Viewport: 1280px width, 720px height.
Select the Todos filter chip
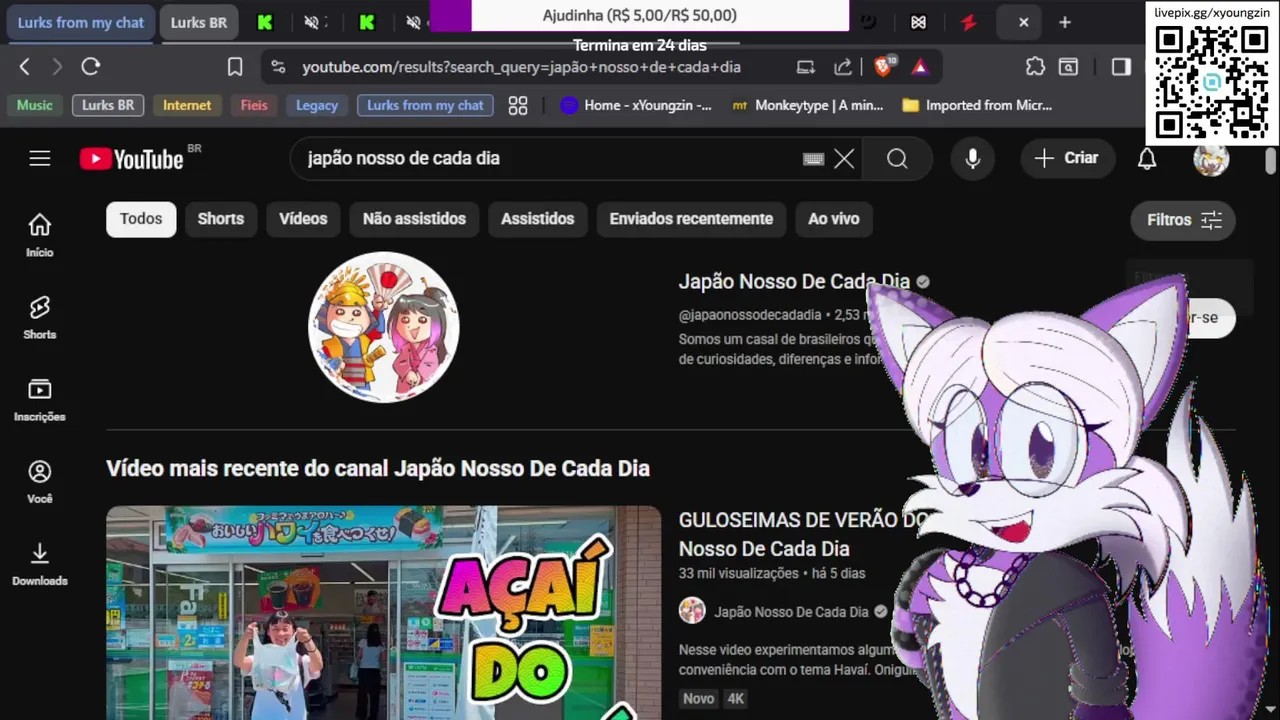[x=141, y=219]
